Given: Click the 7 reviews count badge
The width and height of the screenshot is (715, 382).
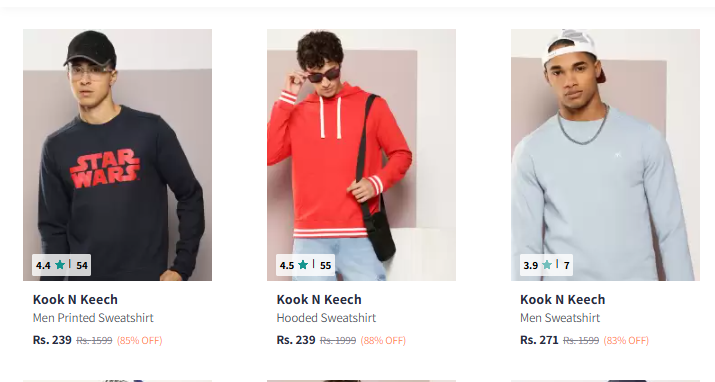Looking at the screenshot, I should click(566, 265).
